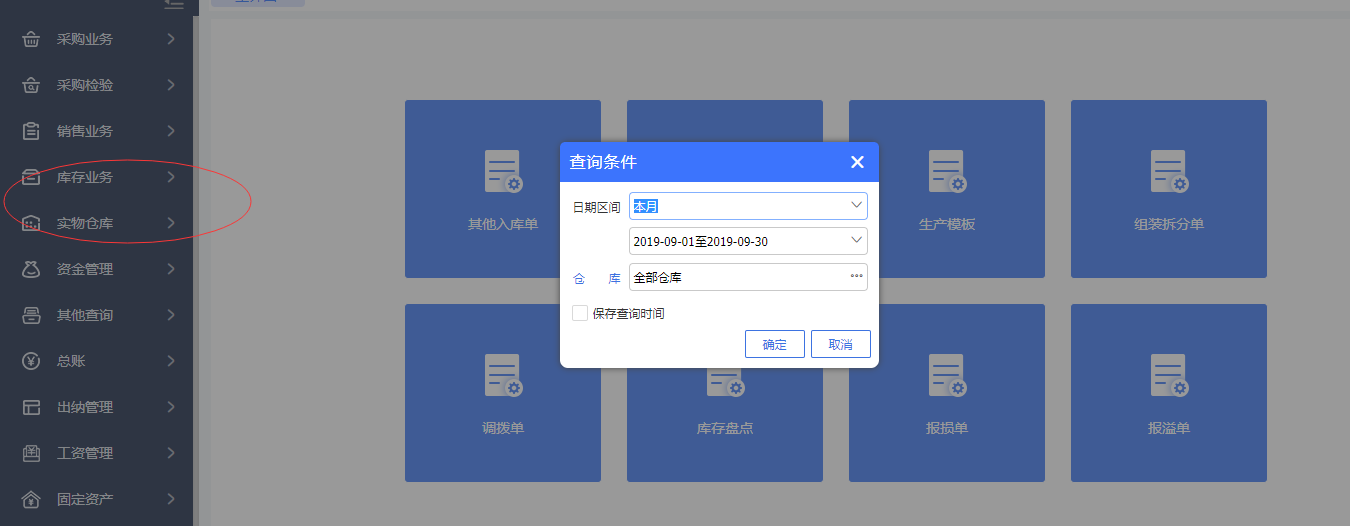Open the 本月 date range dropdown arrow

click(x=857, y=205)
